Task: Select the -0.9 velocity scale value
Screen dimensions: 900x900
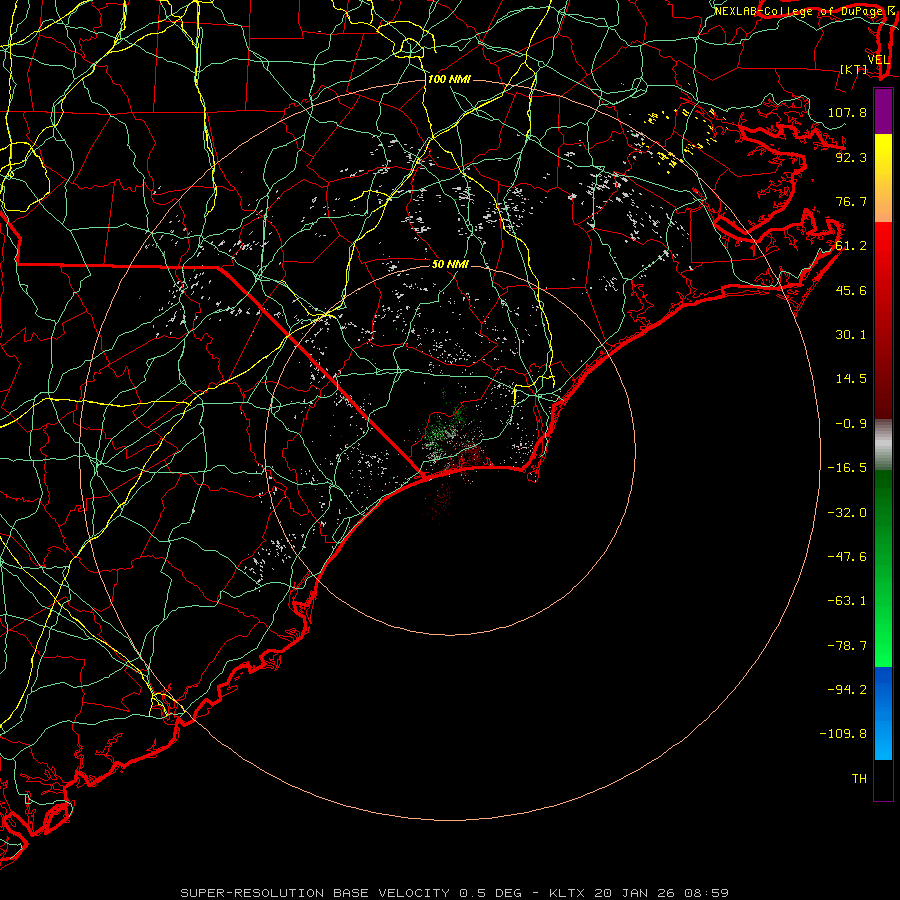Action: point(851,424)
